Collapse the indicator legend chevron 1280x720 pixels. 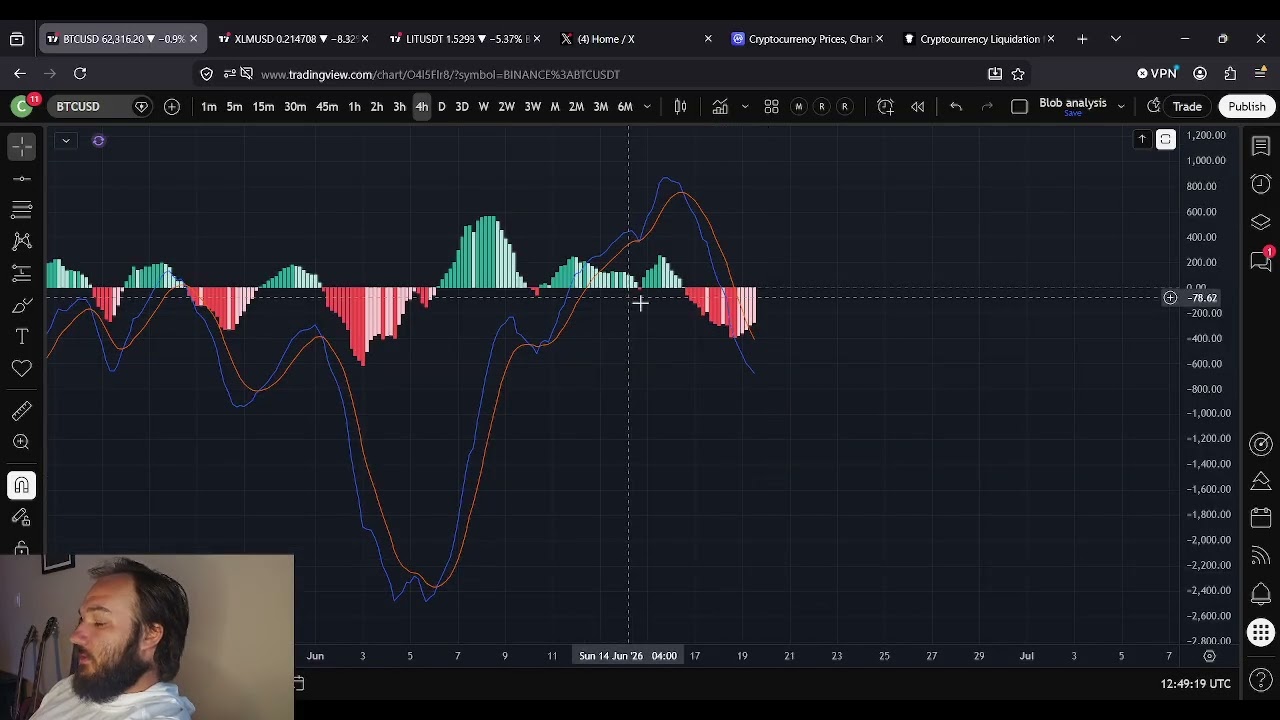tap(65, 140)
